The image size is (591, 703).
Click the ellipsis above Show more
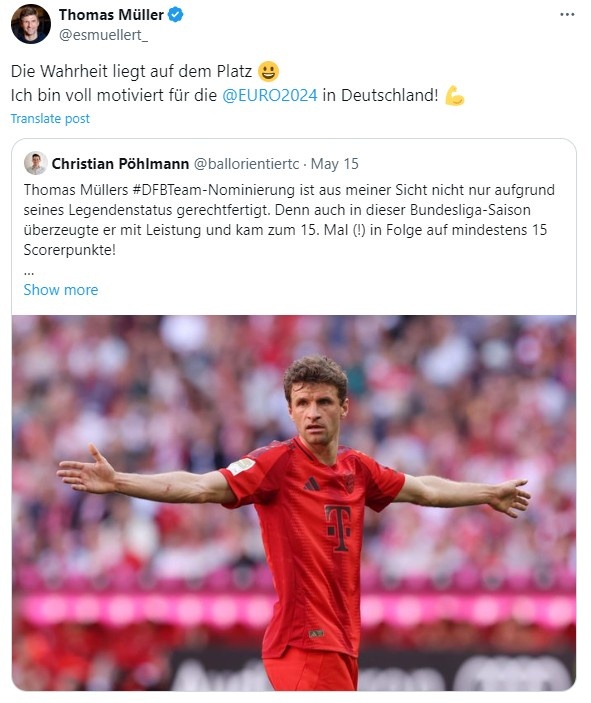tap(29, 273)
